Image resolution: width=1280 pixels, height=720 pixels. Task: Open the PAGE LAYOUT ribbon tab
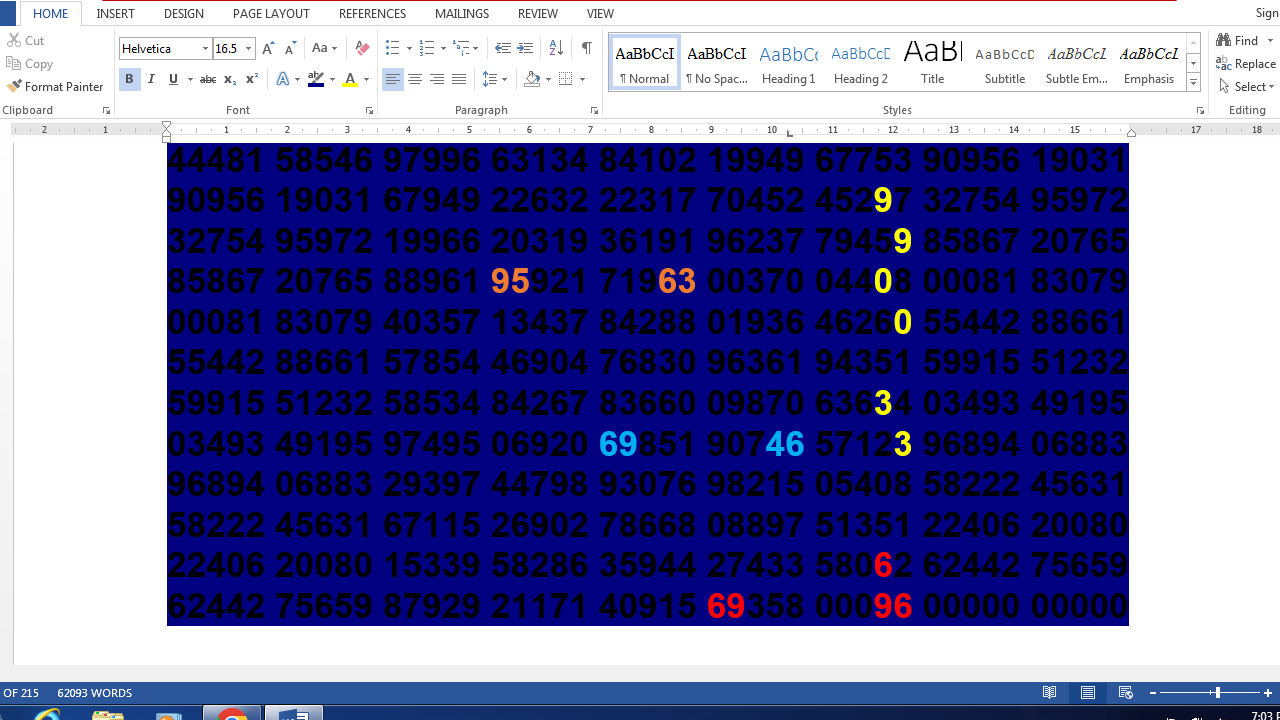pyautogui.click(x=271, y=14)
